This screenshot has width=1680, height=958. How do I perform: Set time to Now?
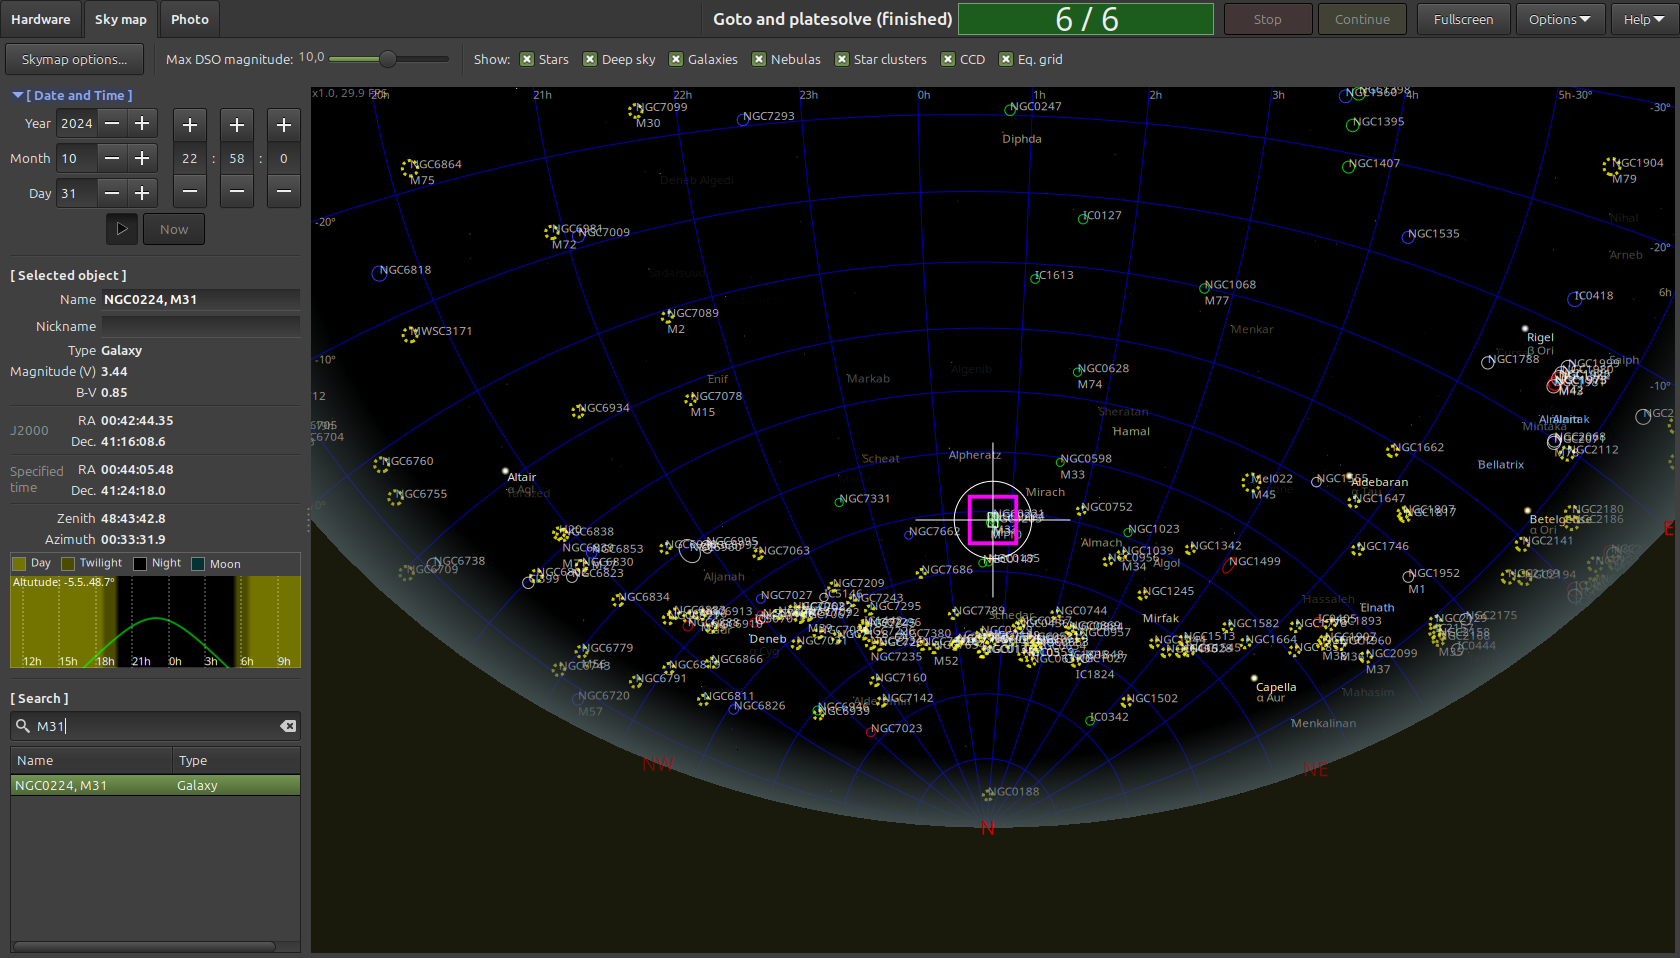tap(174, 229)
